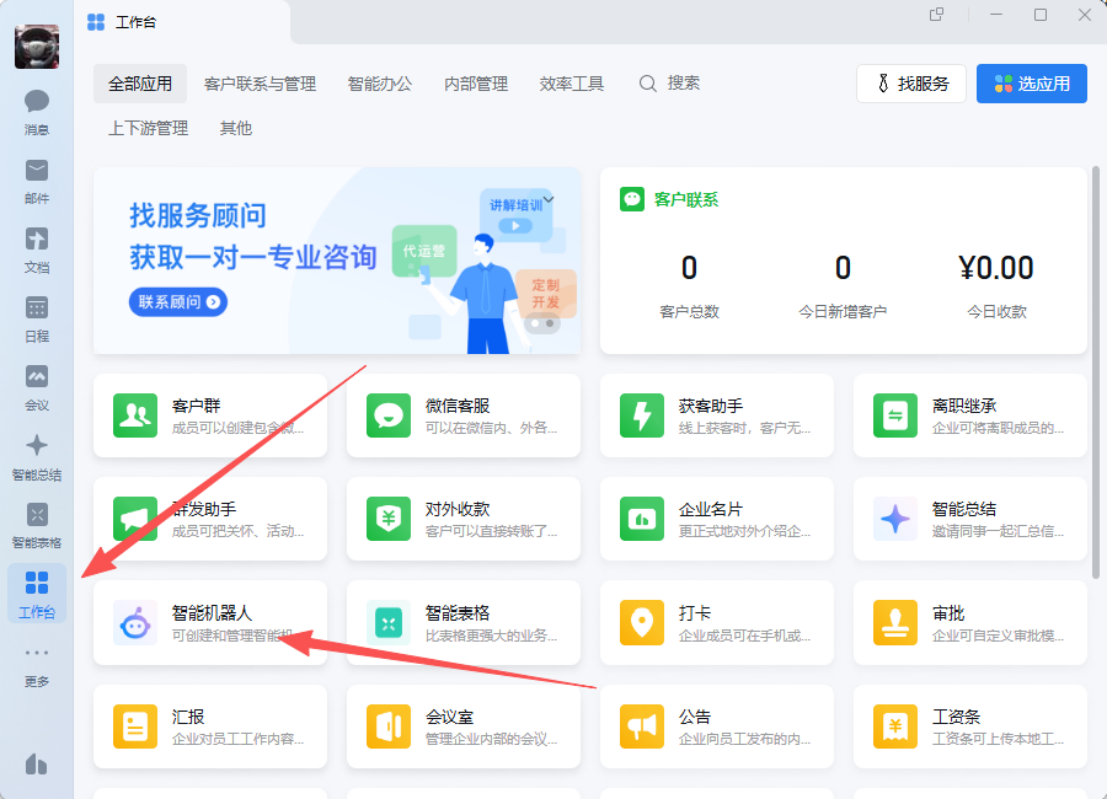Click the 联系顾问 button
This screenshot has width=1108, height=800.
tap(177, 302)
